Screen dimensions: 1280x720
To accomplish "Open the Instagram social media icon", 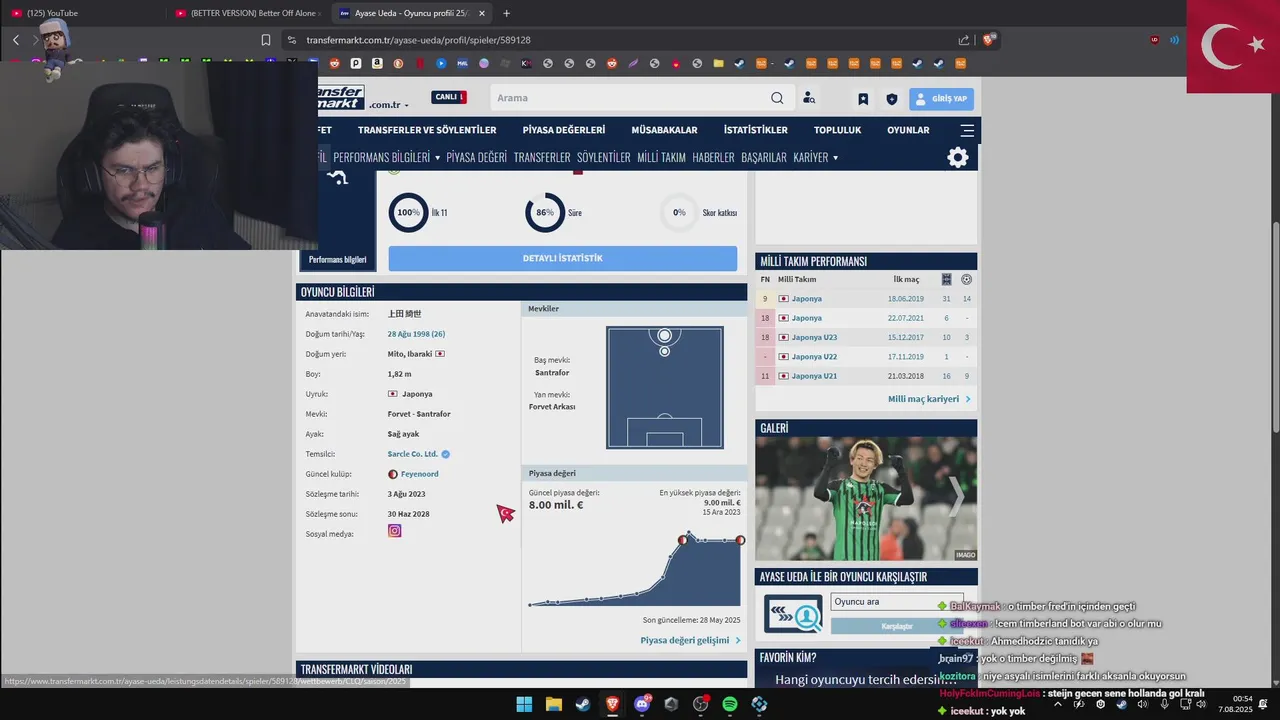I will point(395,531).
